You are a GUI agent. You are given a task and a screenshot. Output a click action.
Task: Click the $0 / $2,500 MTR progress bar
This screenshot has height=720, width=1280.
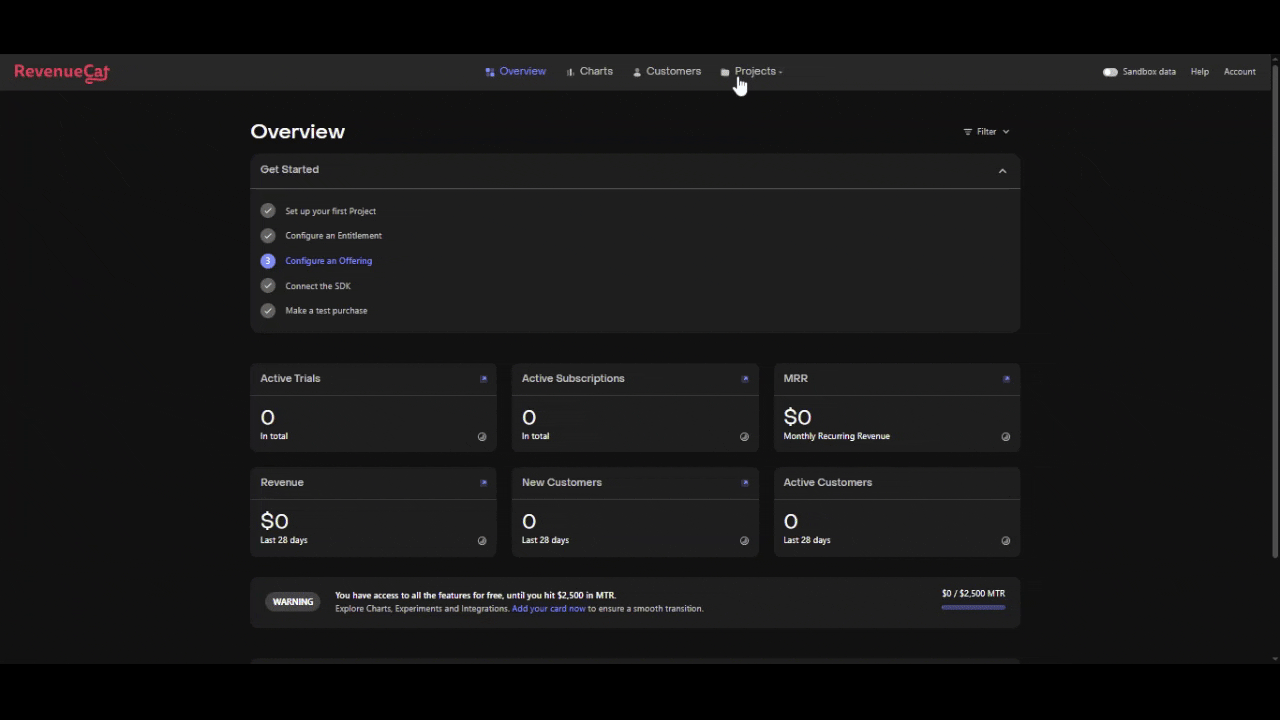tap(973, 607)
